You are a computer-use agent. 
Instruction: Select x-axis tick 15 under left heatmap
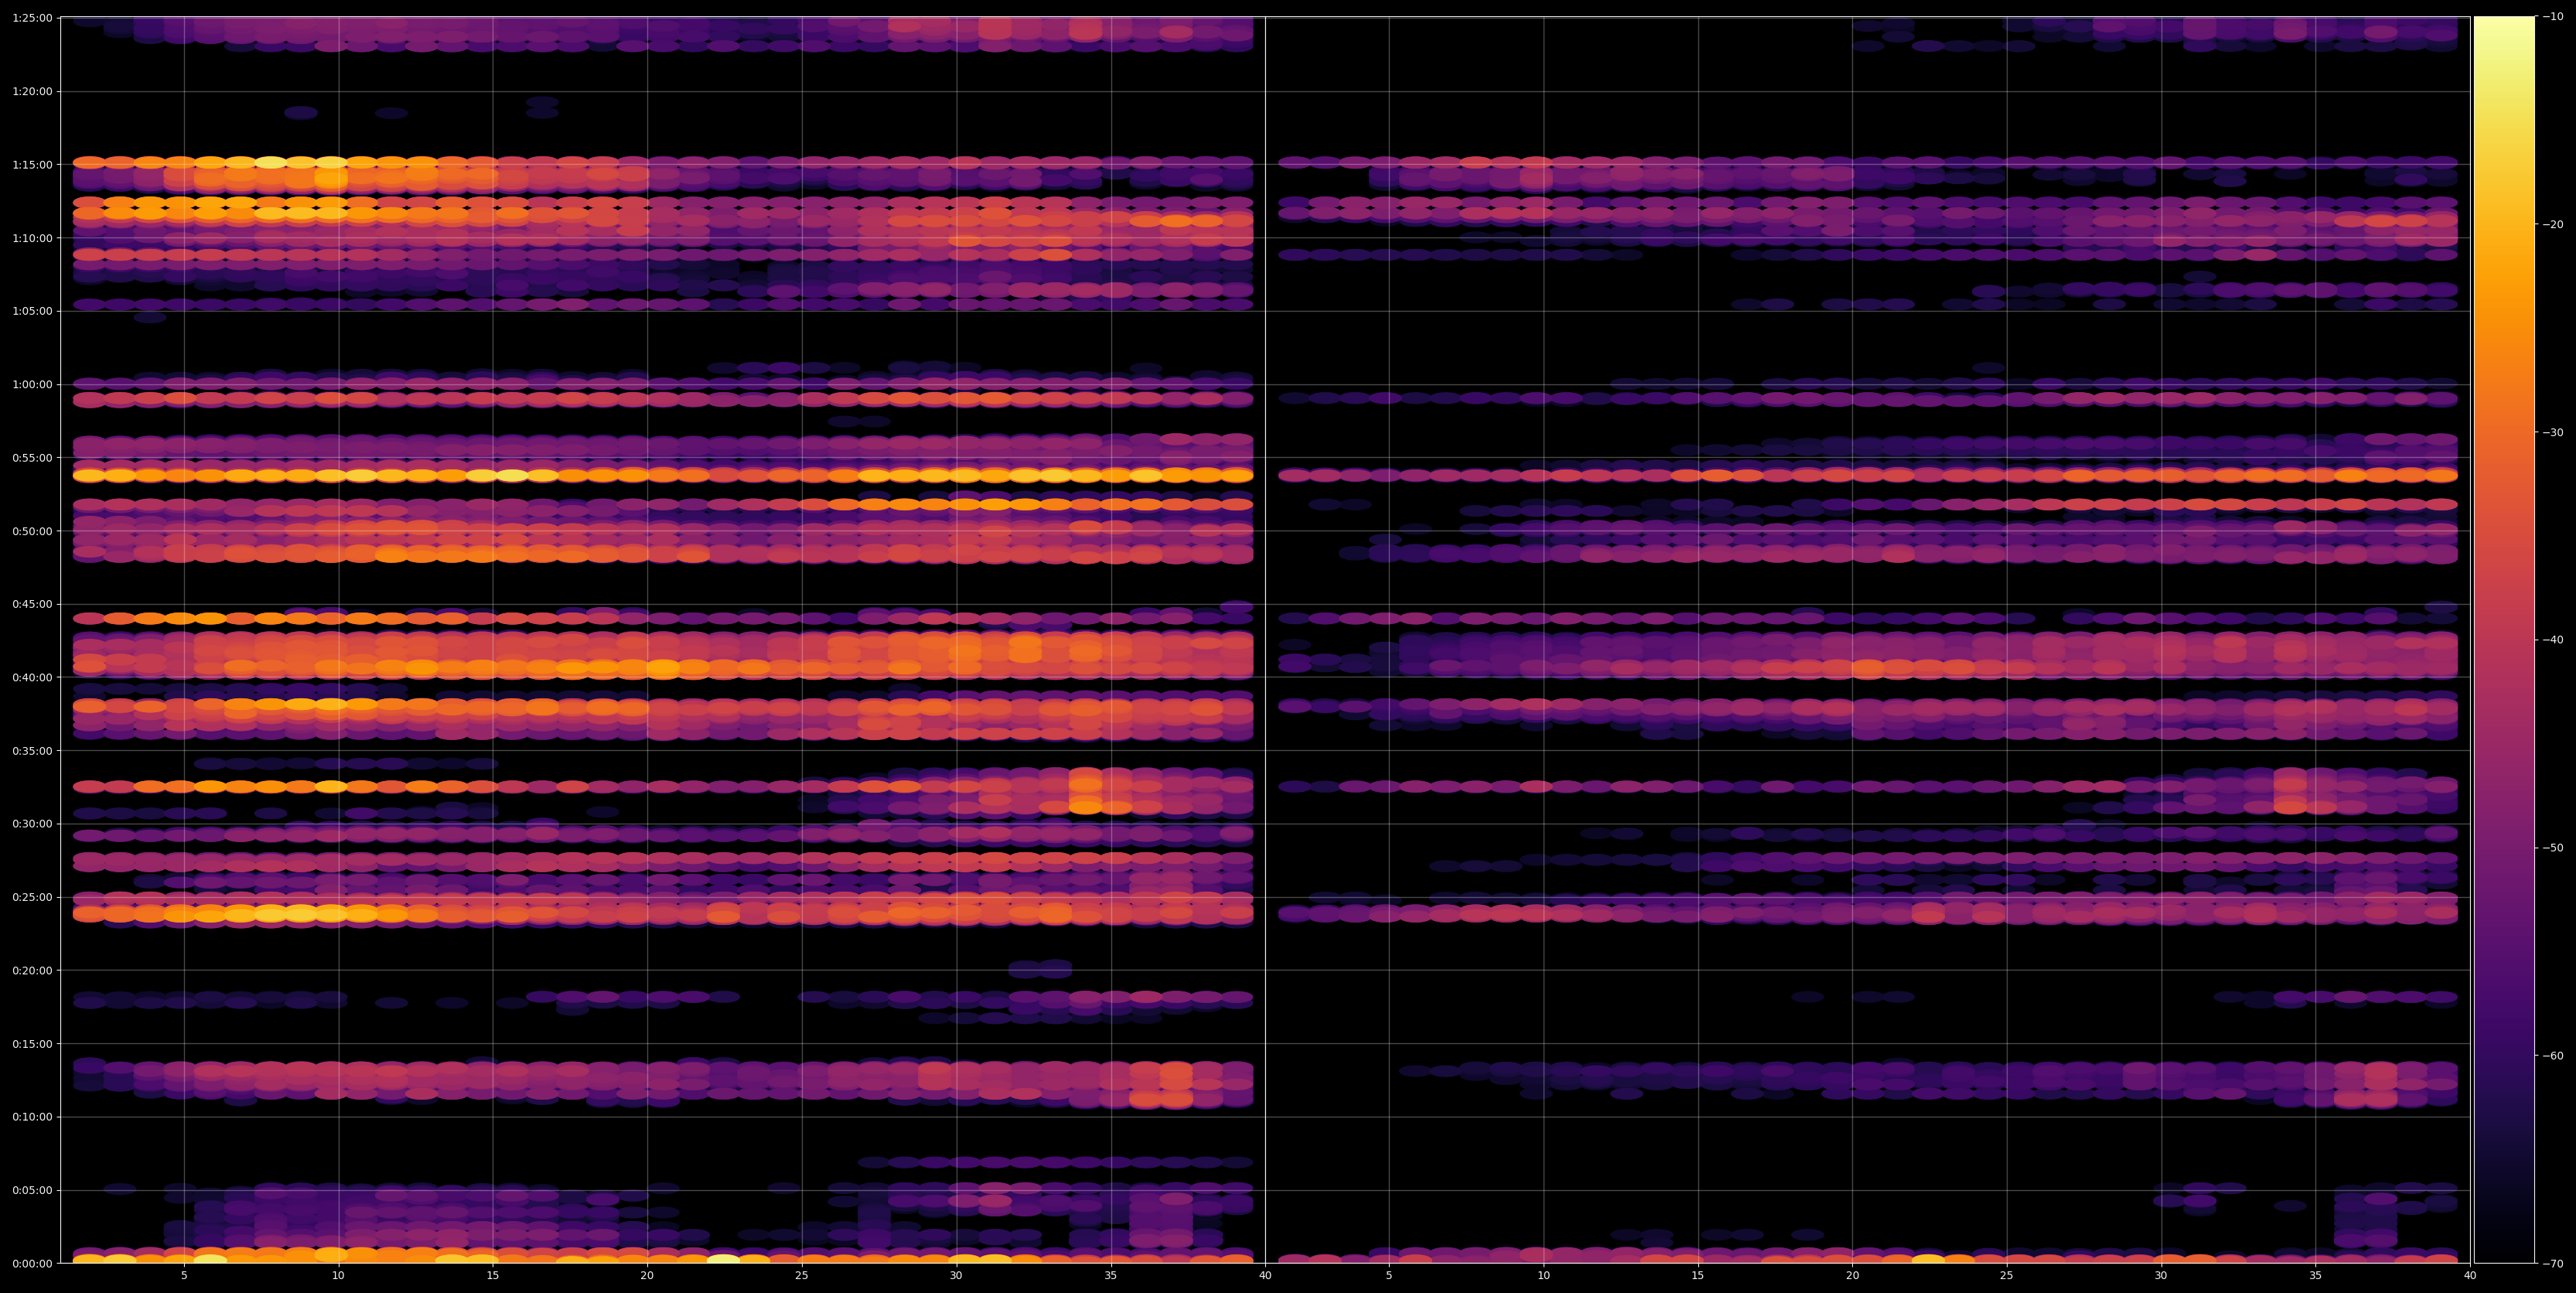coord(493,1276)
